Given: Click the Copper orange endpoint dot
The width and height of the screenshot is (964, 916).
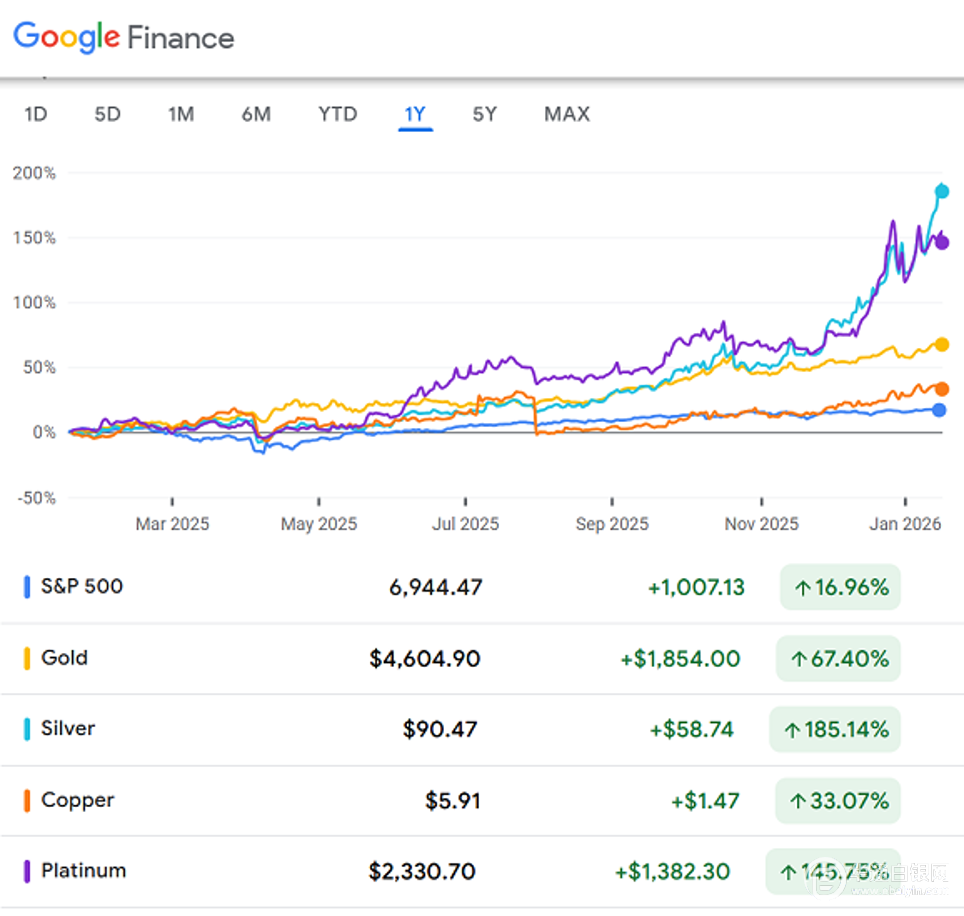Looking at the screenshot, I should point(941,389).
